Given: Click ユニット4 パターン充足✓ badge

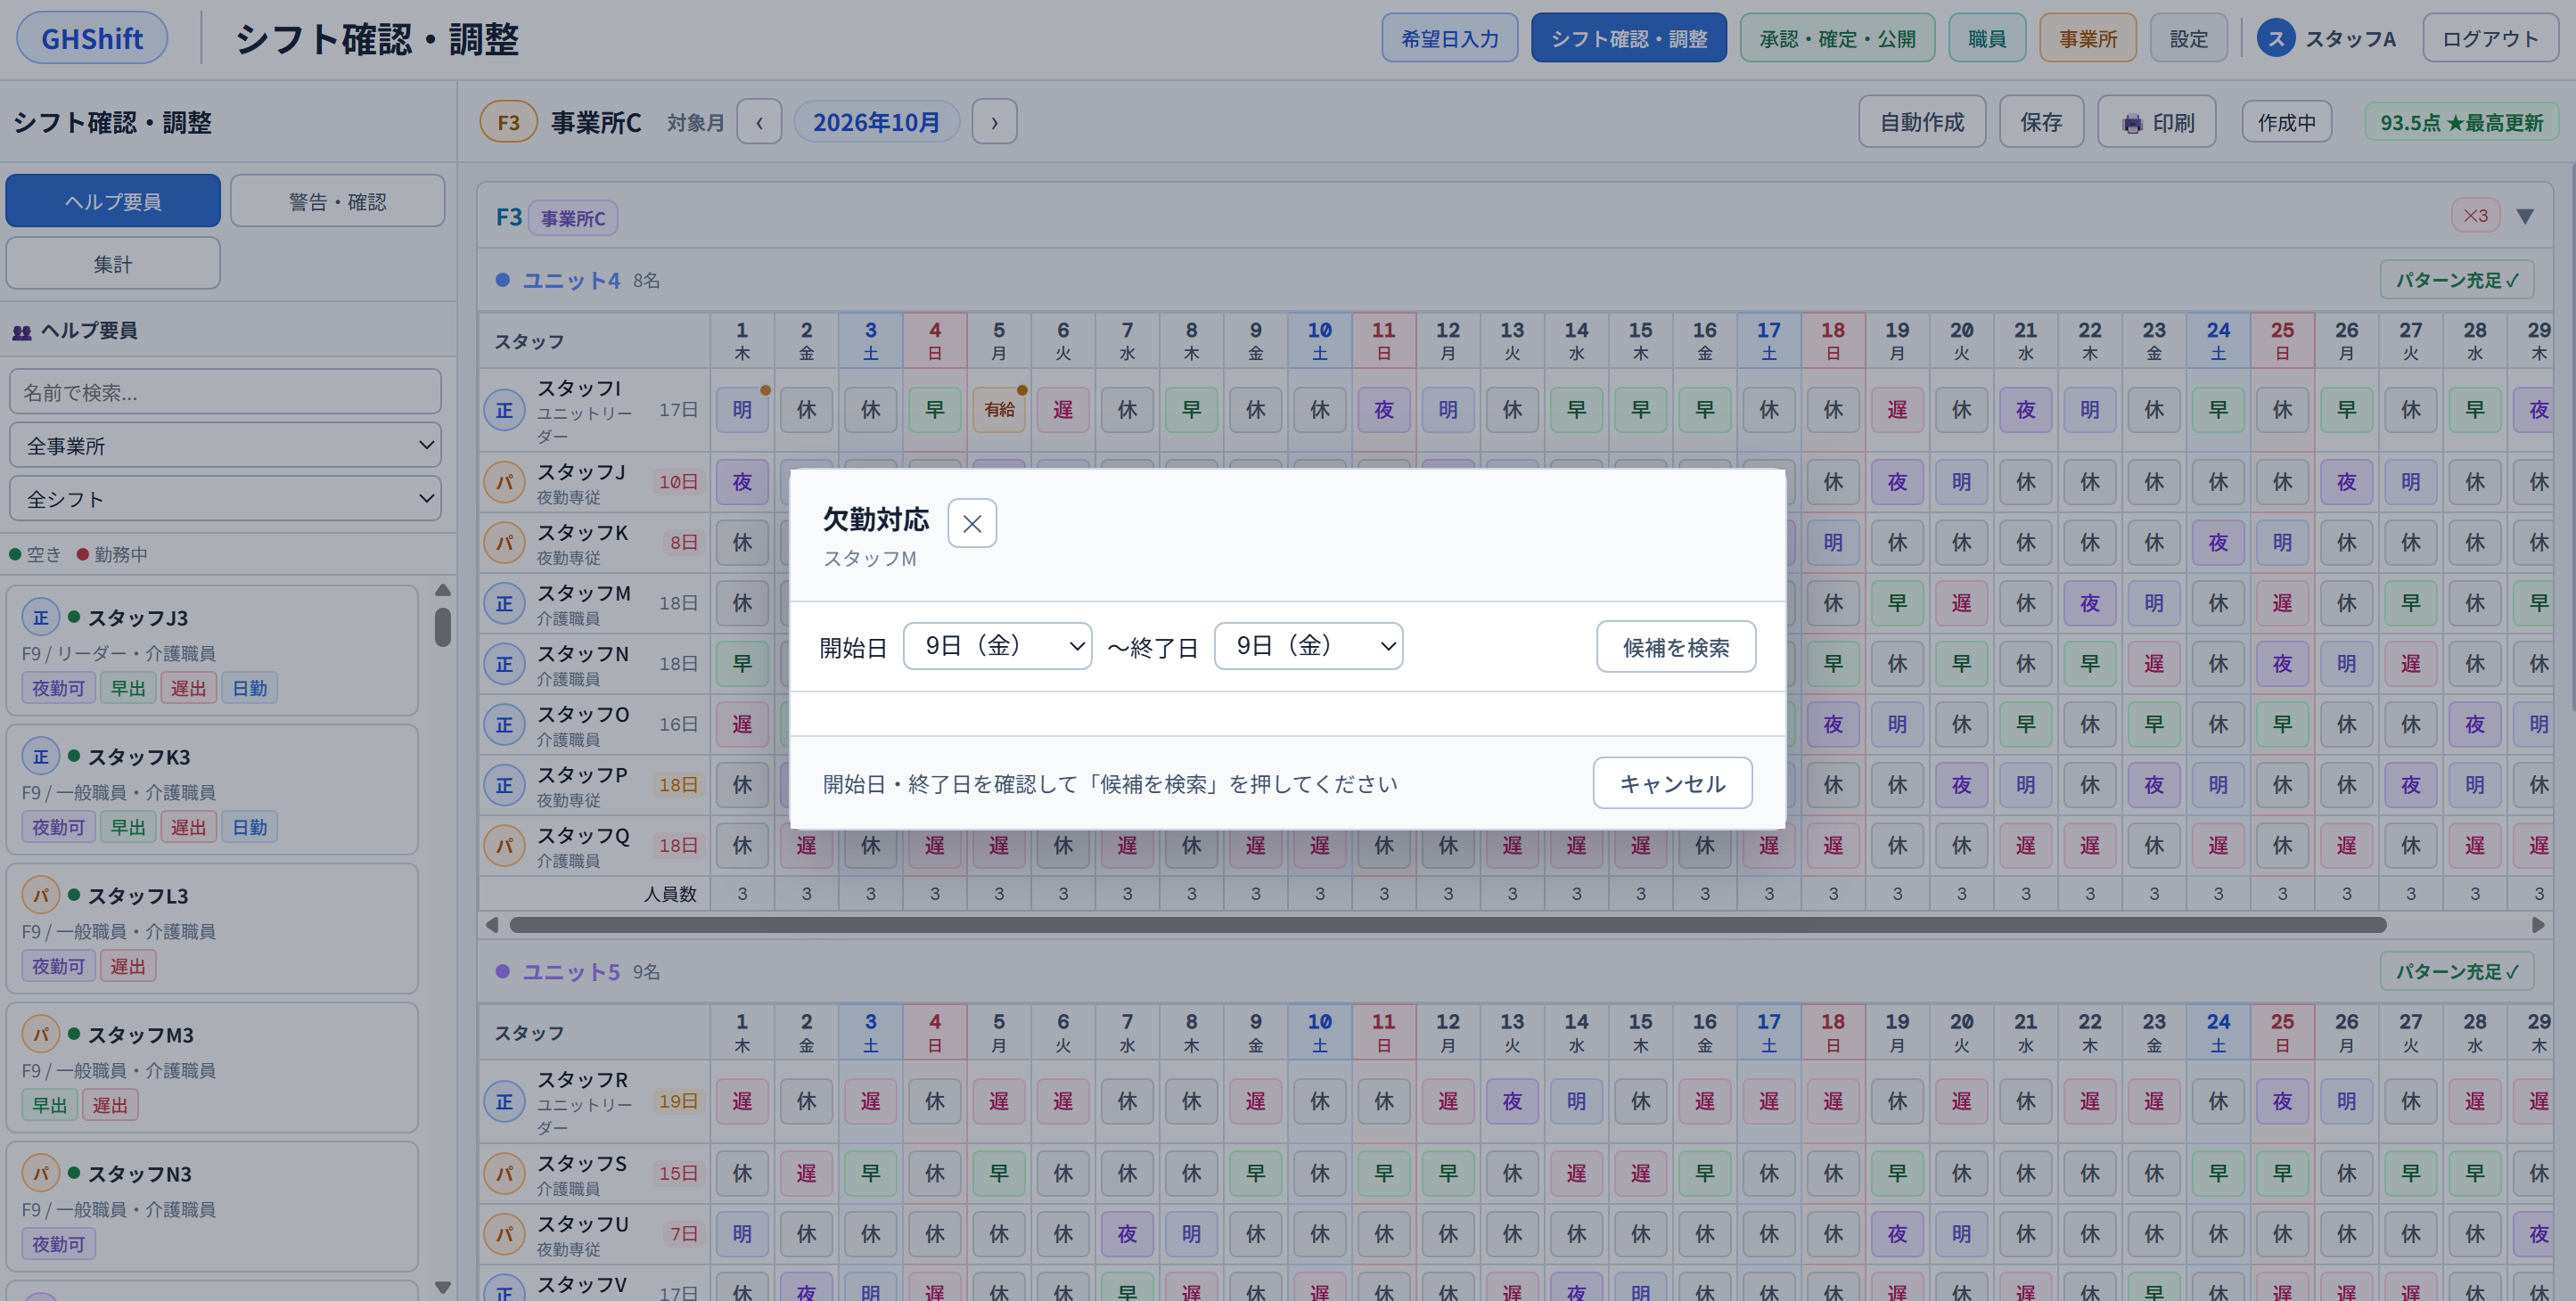Looking at the screenshot, I should [x=2457, y=280].
